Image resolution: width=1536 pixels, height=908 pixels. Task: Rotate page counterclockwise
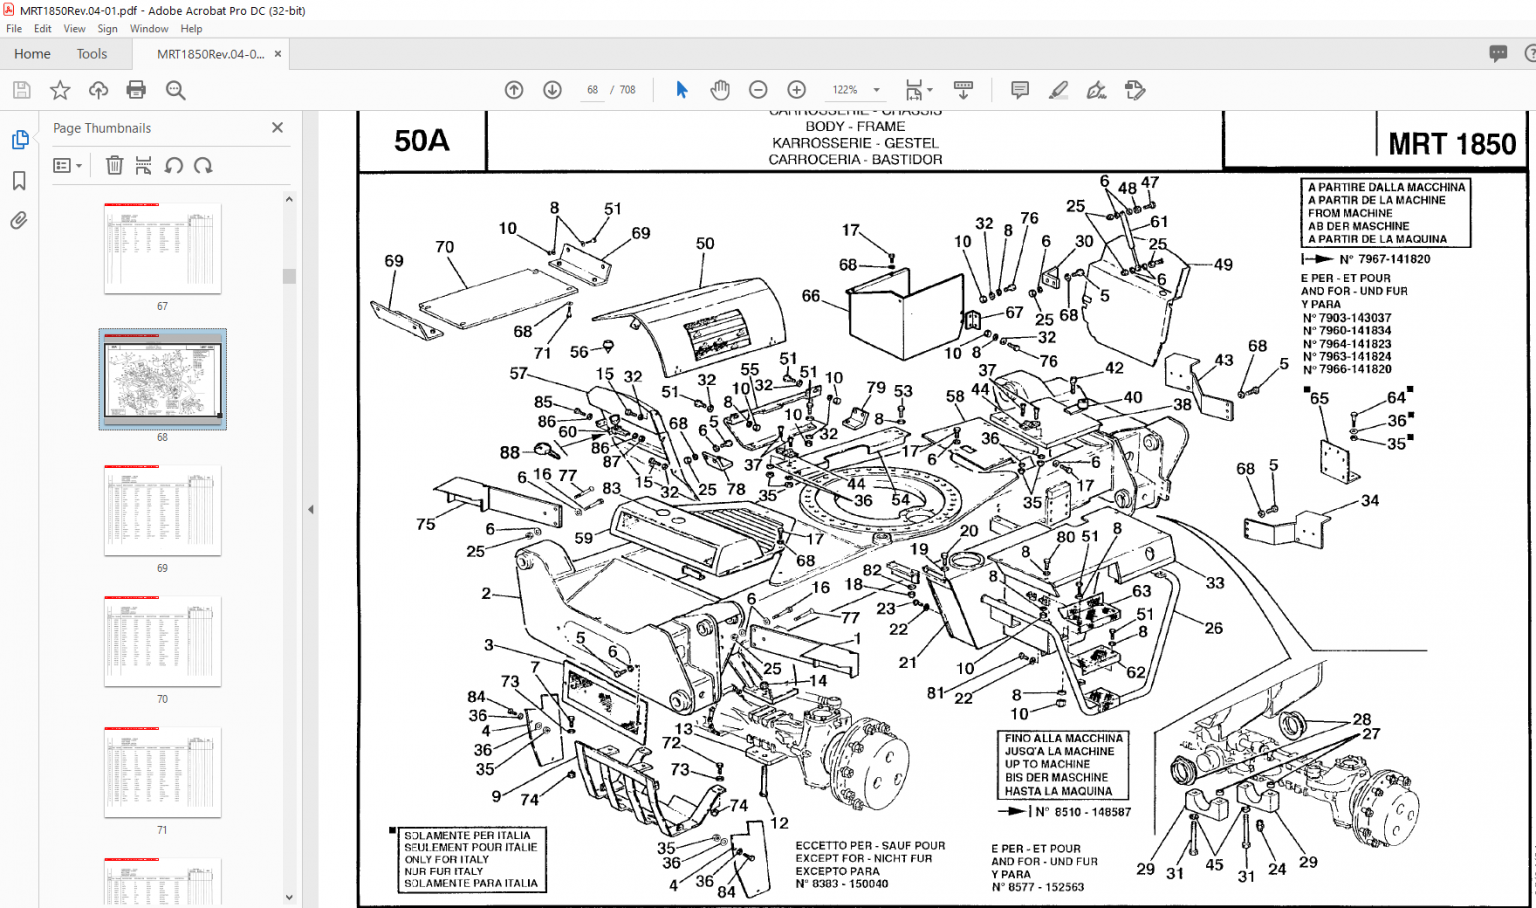pyautogui.click(x=173, y=165)
